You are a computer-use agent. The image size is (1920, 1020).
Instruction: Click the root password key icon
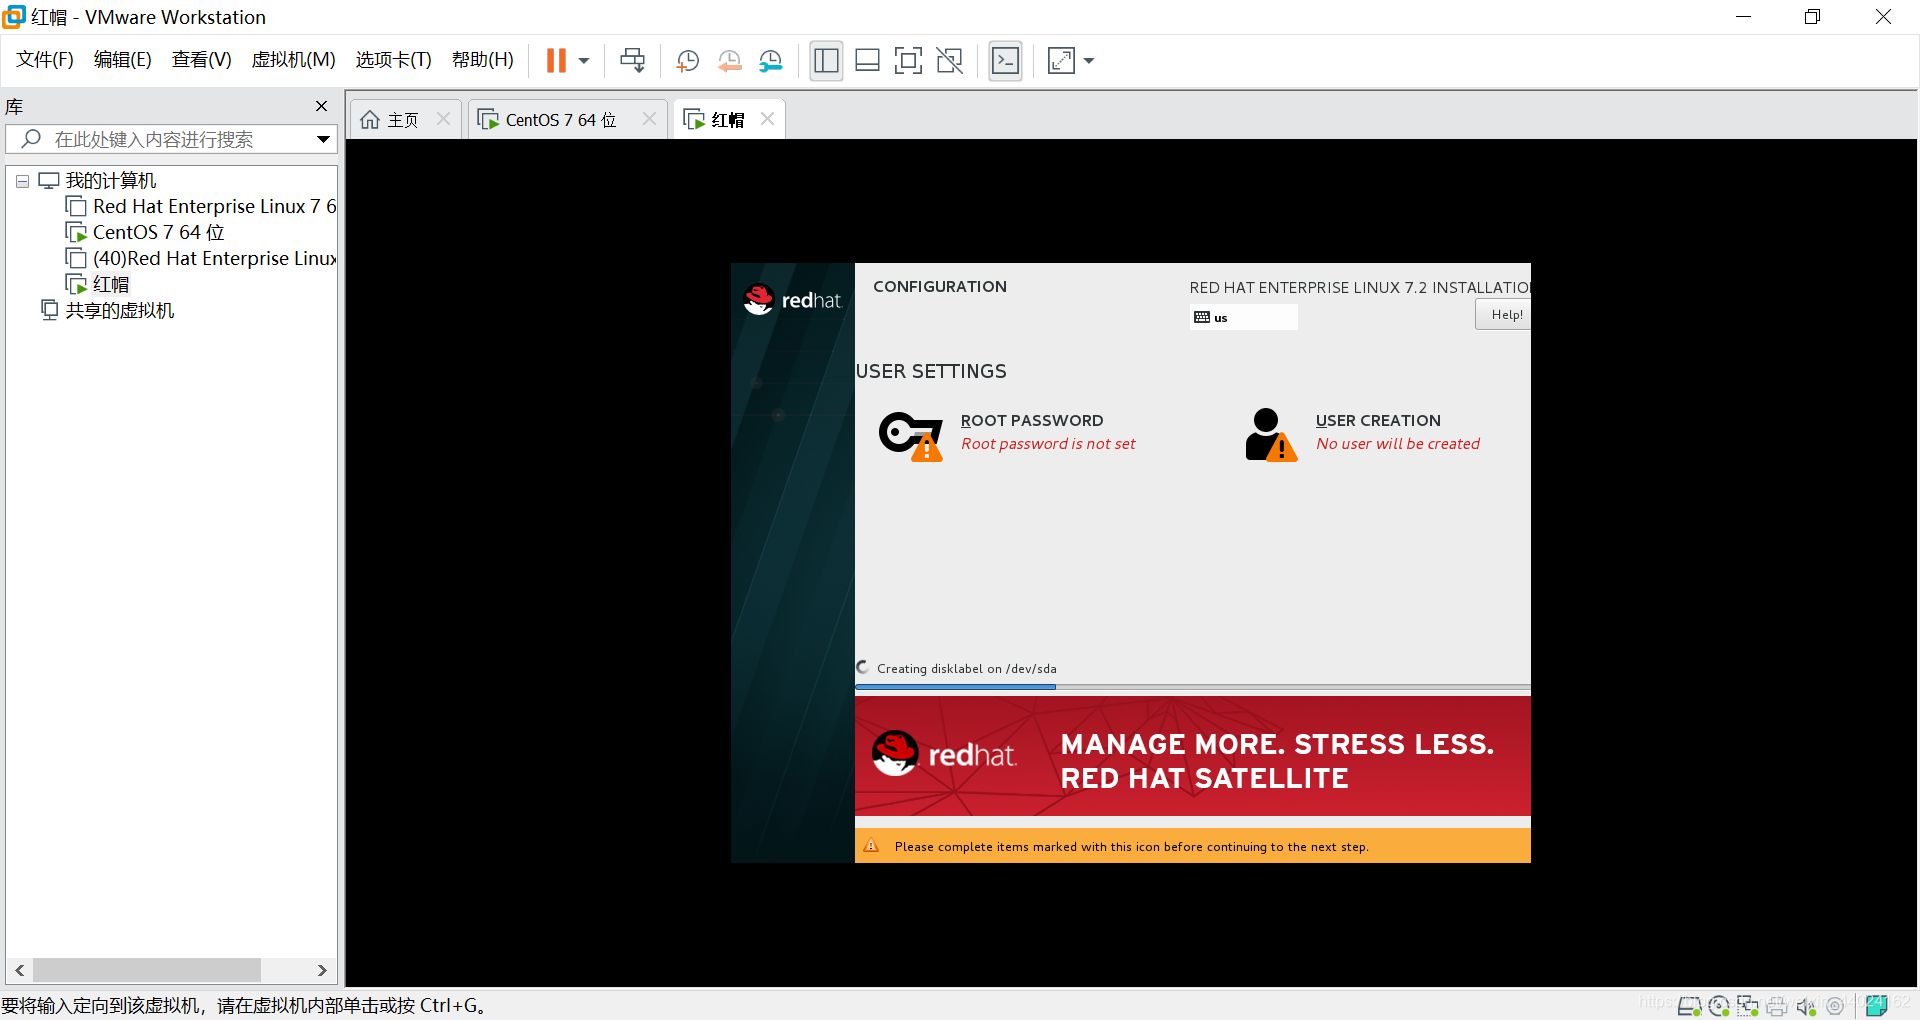[911, 435]
